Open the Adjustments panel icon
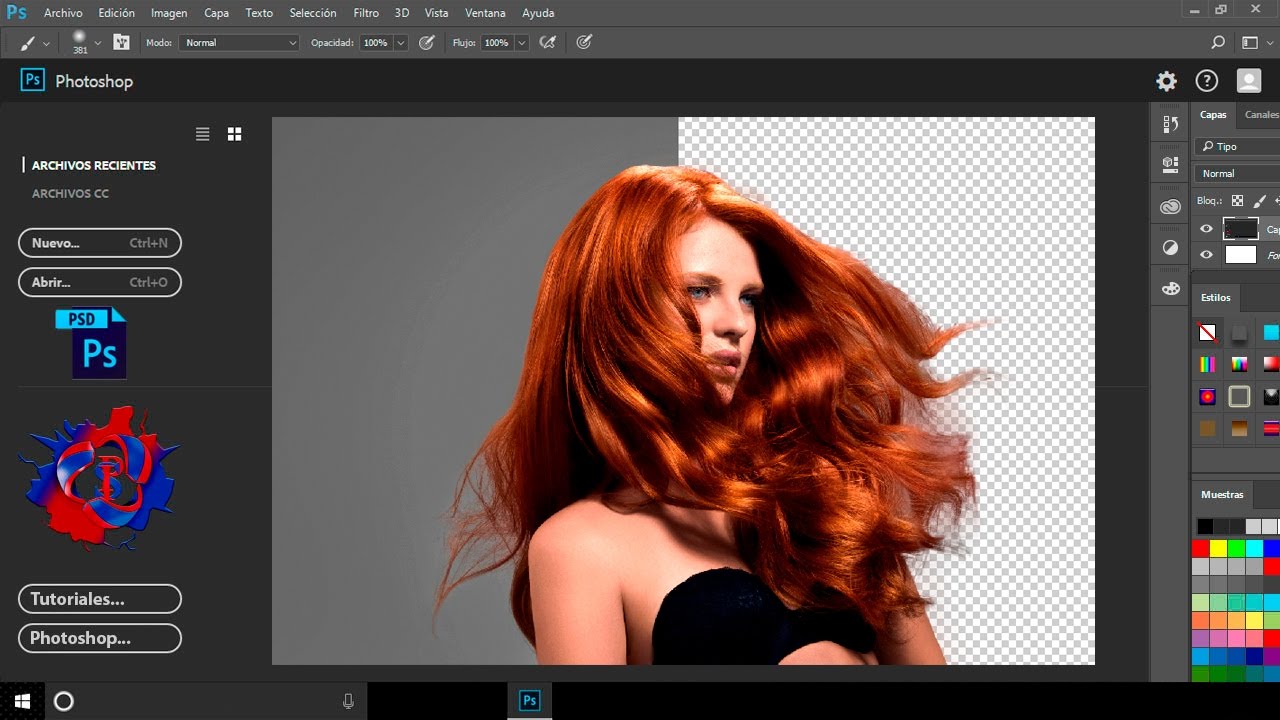Viewport: 1280px width, 720px height. click(x=1170, y=248)
